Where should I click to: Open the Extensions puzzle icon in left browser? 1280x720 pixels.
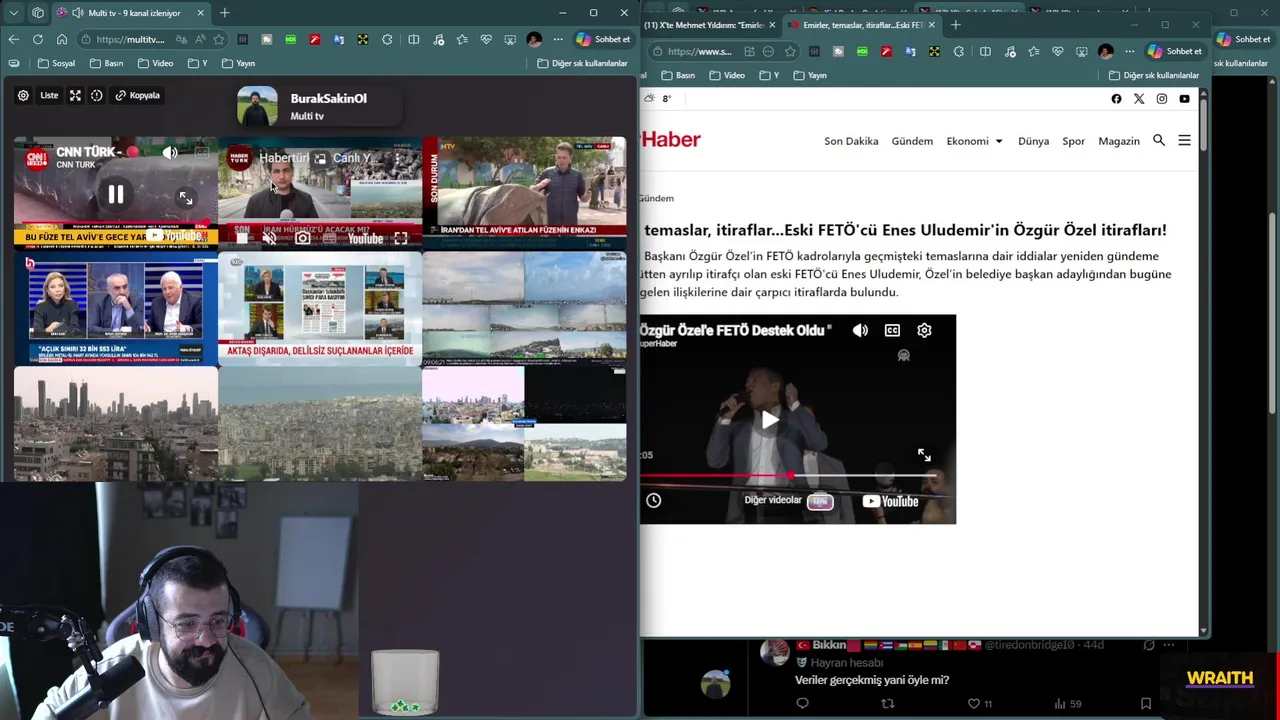pyautogui.click(x=387, y=39)
